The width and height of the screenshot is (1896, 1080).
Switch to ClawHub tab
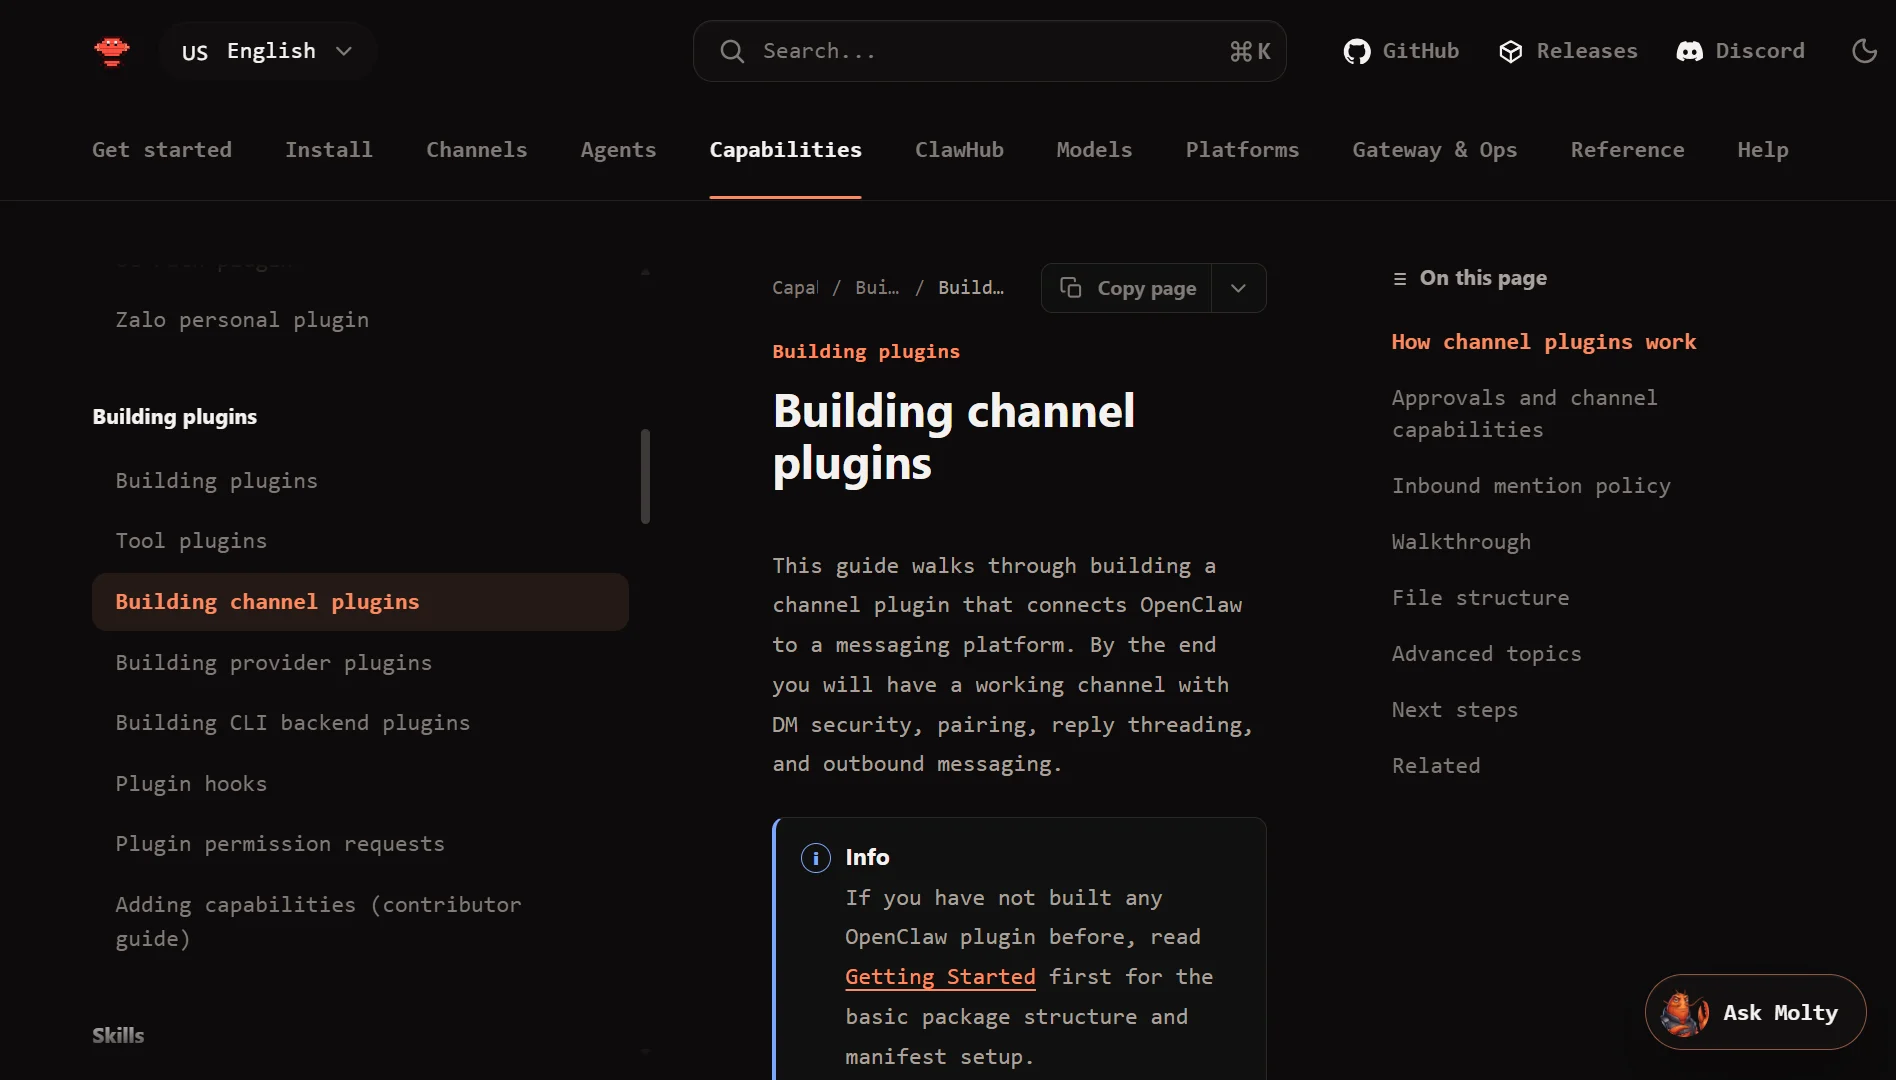(x=959, y=150)
